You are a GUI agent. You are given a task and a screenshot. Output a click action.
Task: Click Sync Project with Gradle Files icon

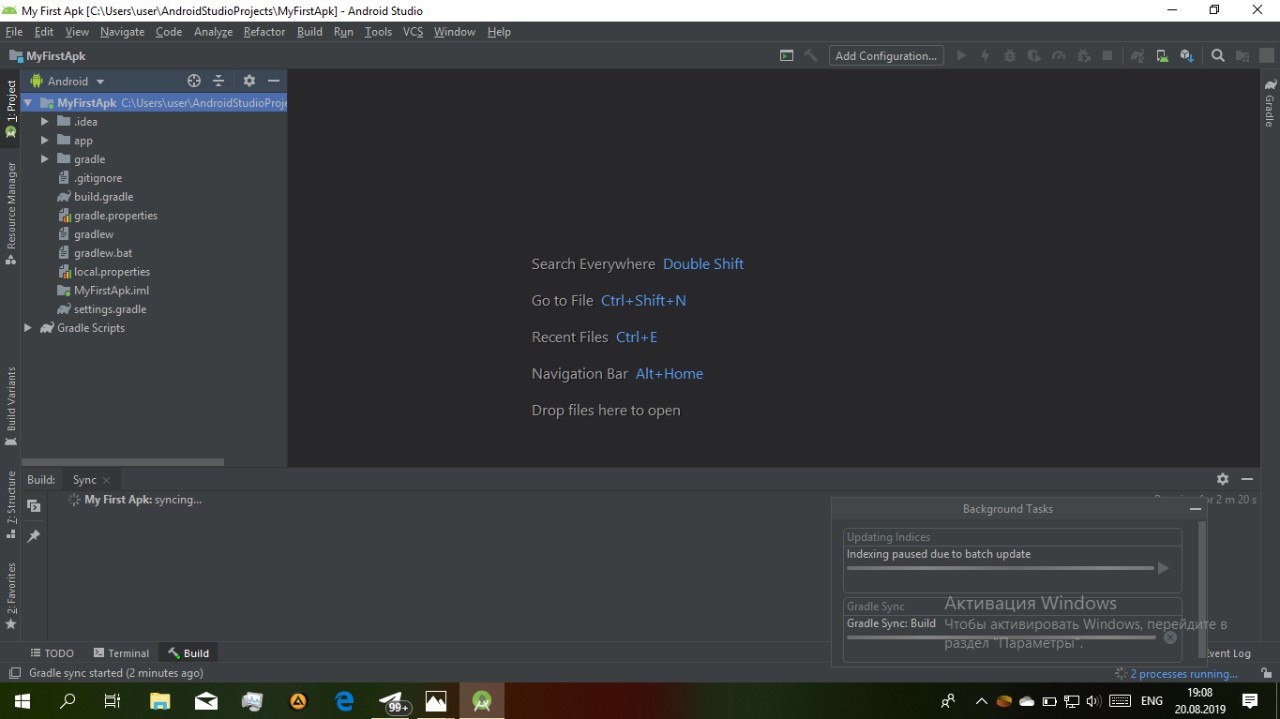pyautogui.click(x=1138, y=56)
